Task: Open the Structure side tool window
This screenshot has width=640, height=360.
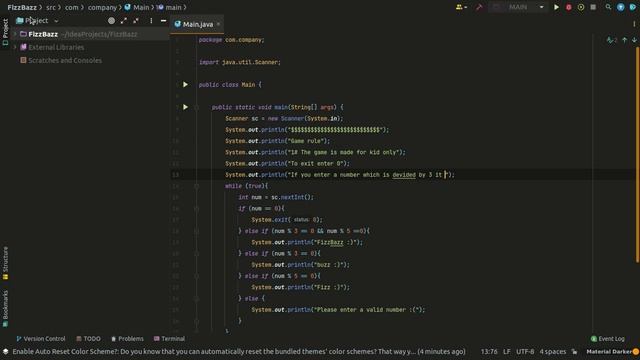Action: 5,263
